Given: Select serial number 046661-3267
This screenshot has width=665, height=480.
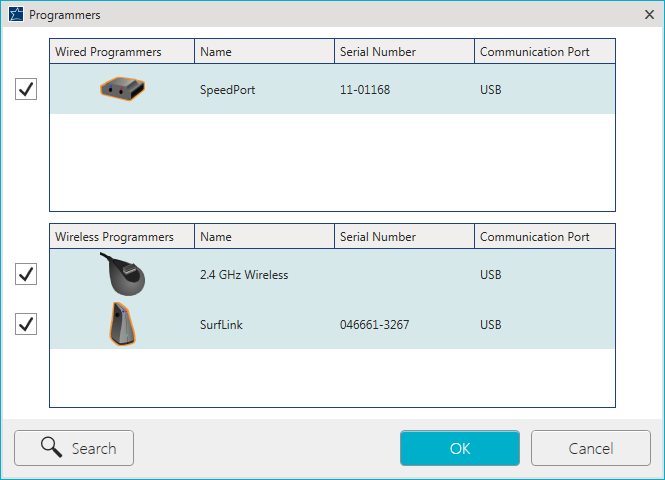Looking at the screenshot, I should coord(374,325).
